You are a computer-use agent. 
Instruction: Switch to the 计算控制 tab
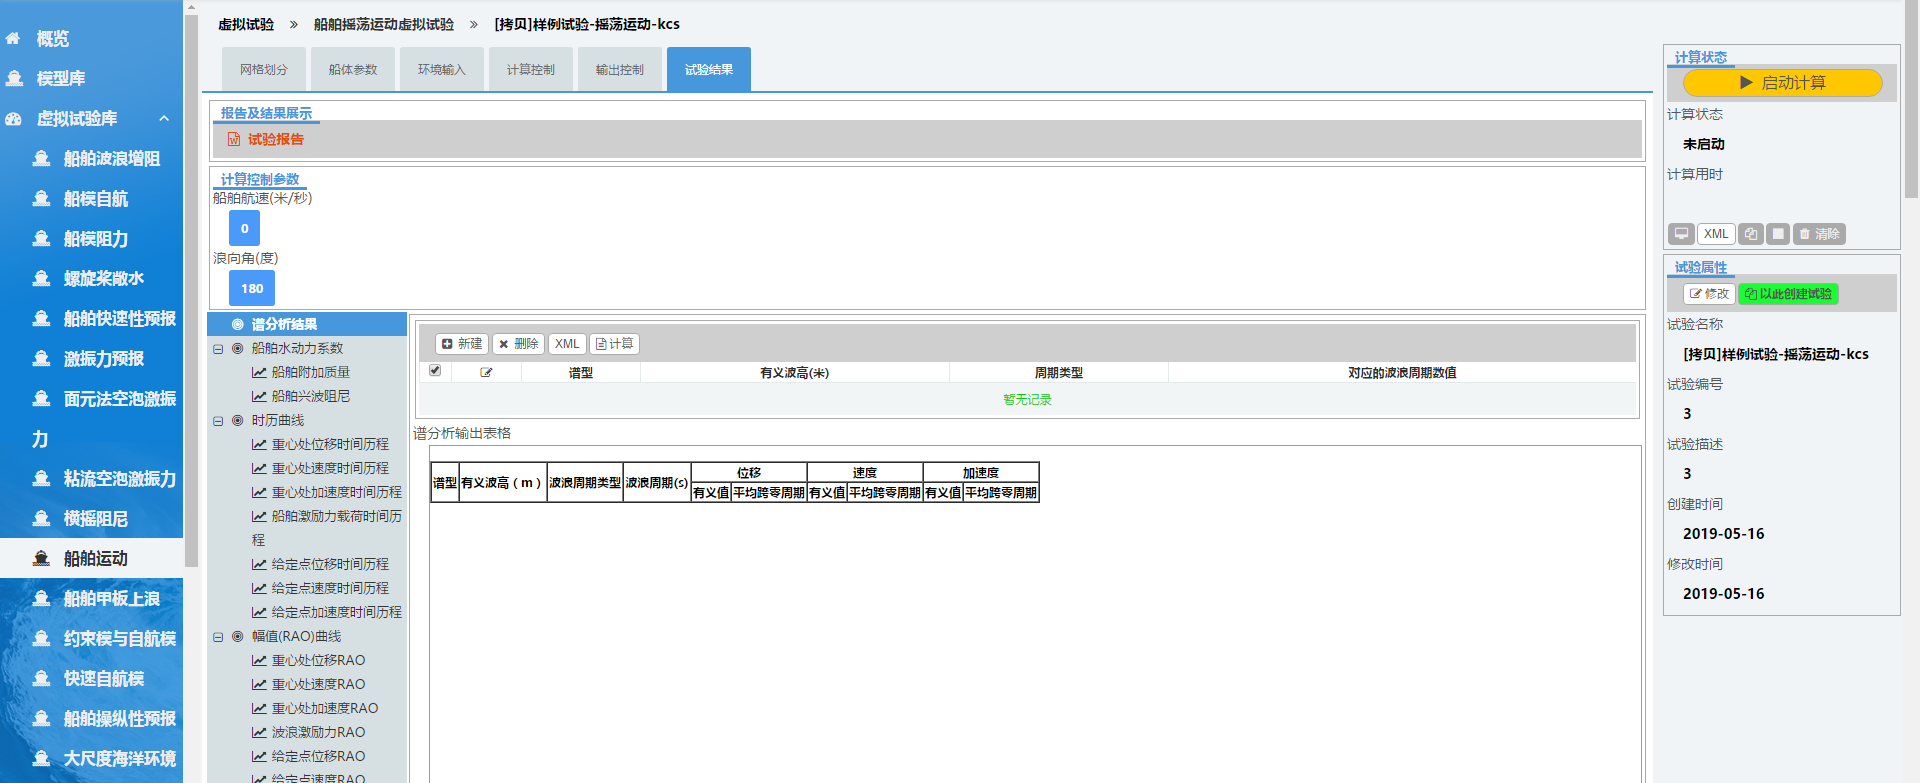coord(530,70)
